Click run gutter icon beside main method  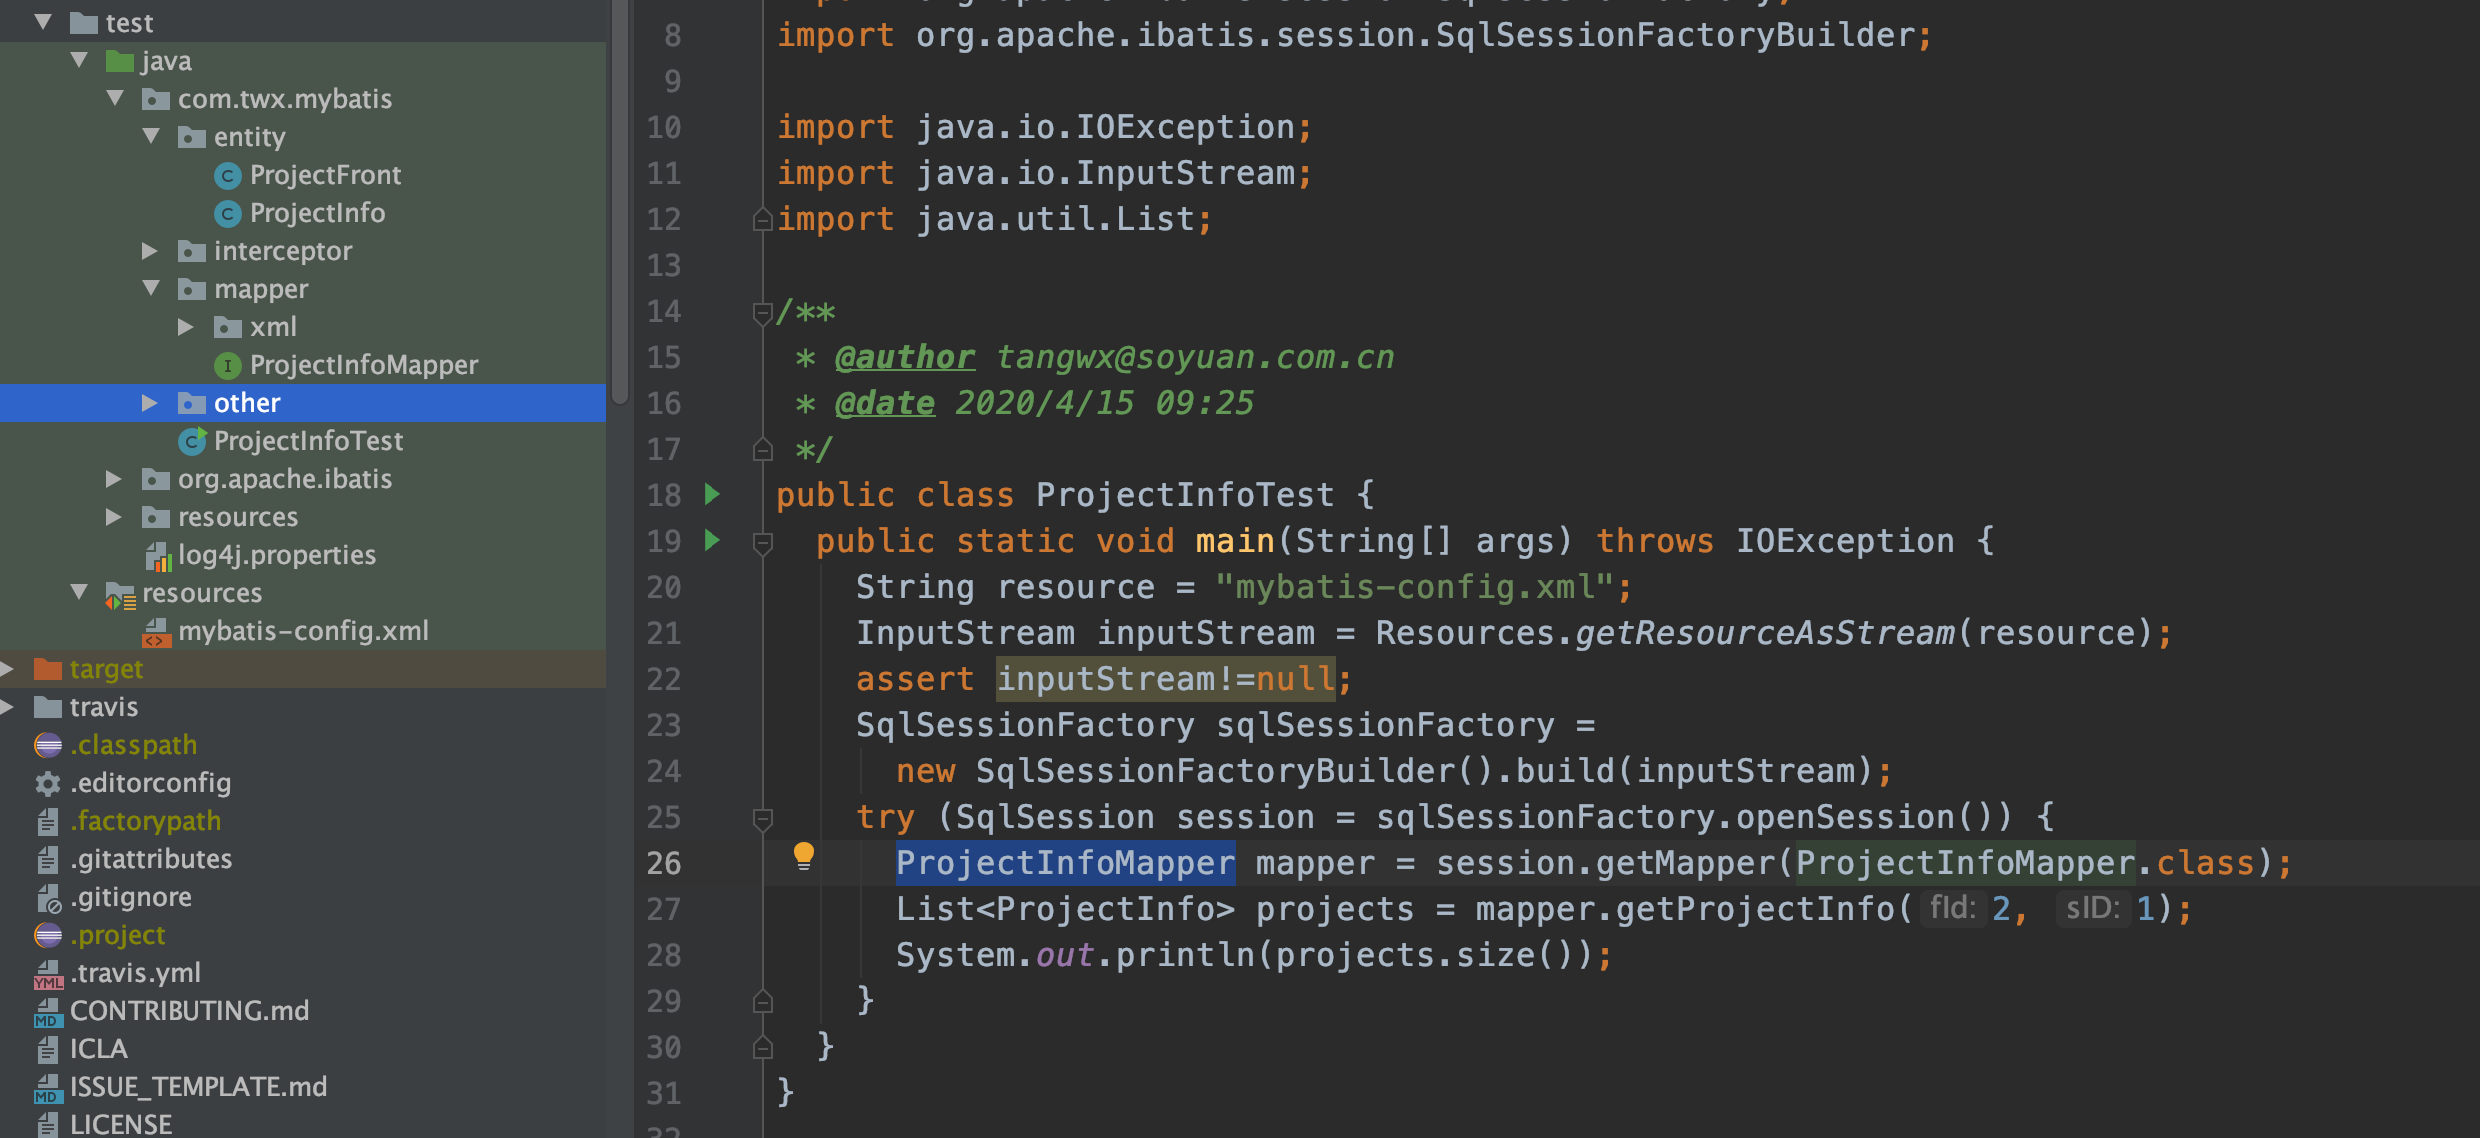712,540
